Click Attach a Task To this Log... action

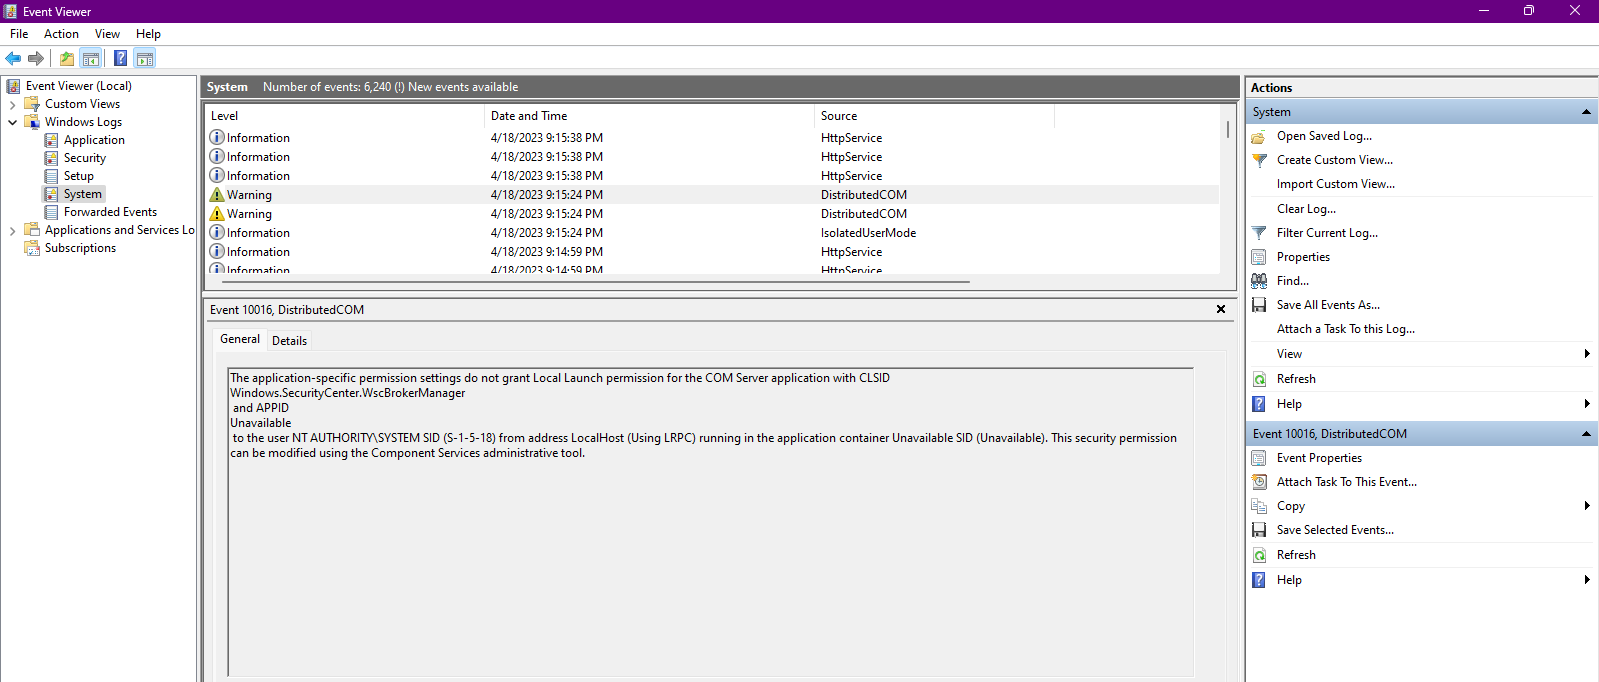tap(1346, 329)
